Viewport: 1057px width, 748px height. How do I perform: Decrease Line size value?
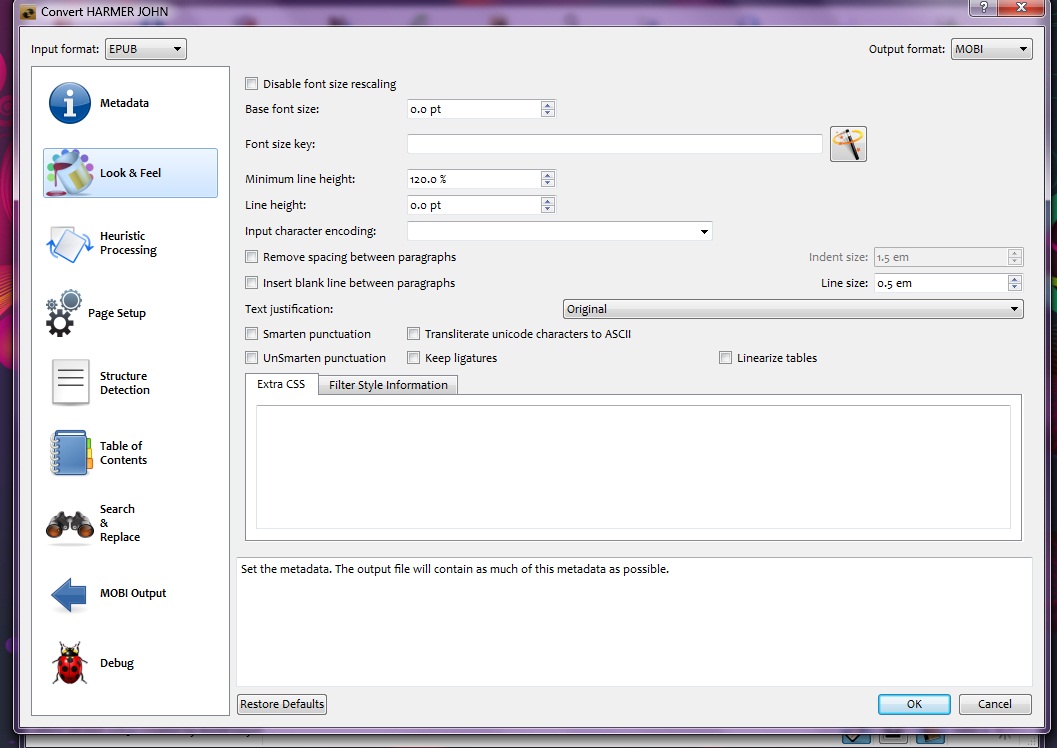click(1015, 288)
